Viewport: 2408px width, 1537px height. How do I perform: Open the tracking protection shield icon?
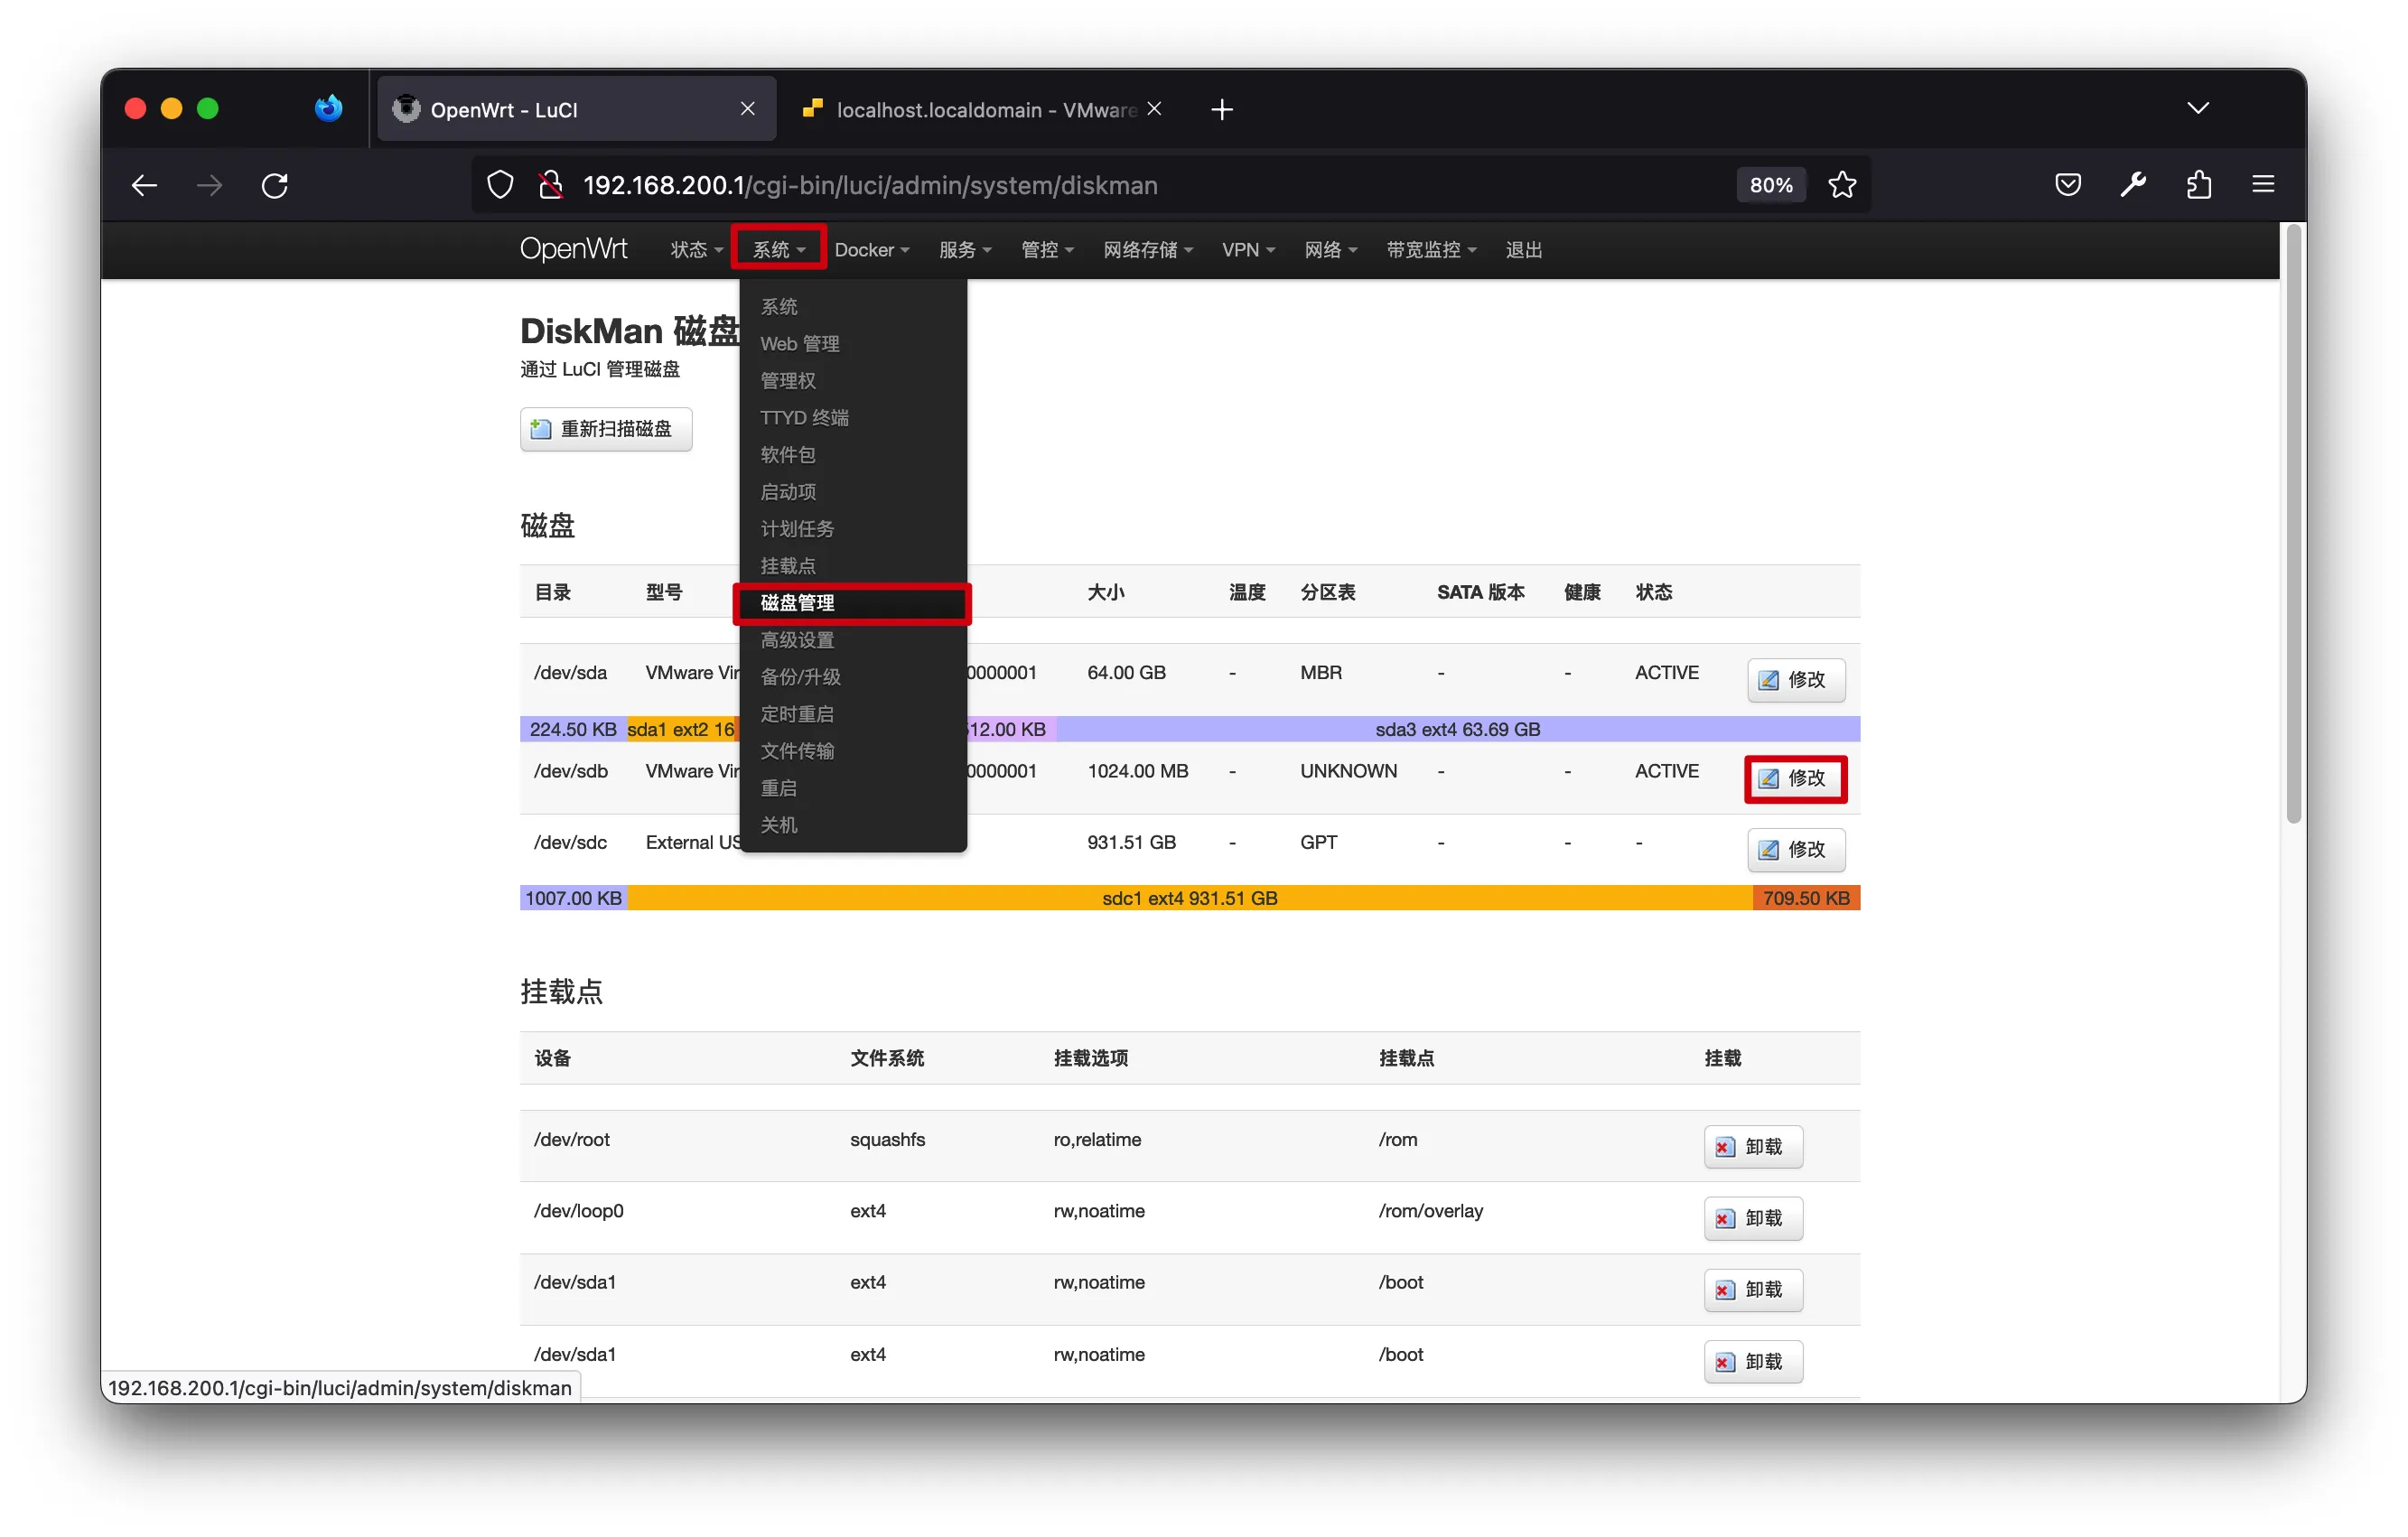500,185
